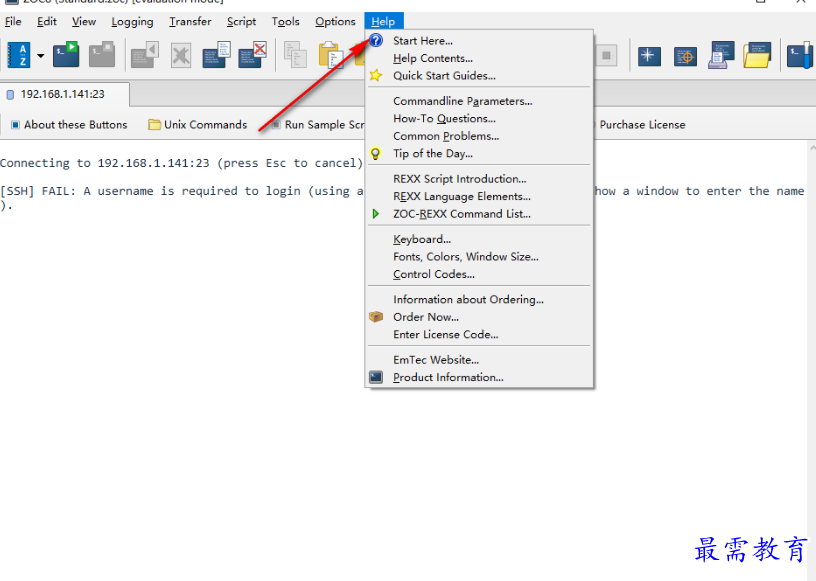The image size is (816, 581).
Task: Click the terminal with red X page icon
Action: [x=252, y=55]
